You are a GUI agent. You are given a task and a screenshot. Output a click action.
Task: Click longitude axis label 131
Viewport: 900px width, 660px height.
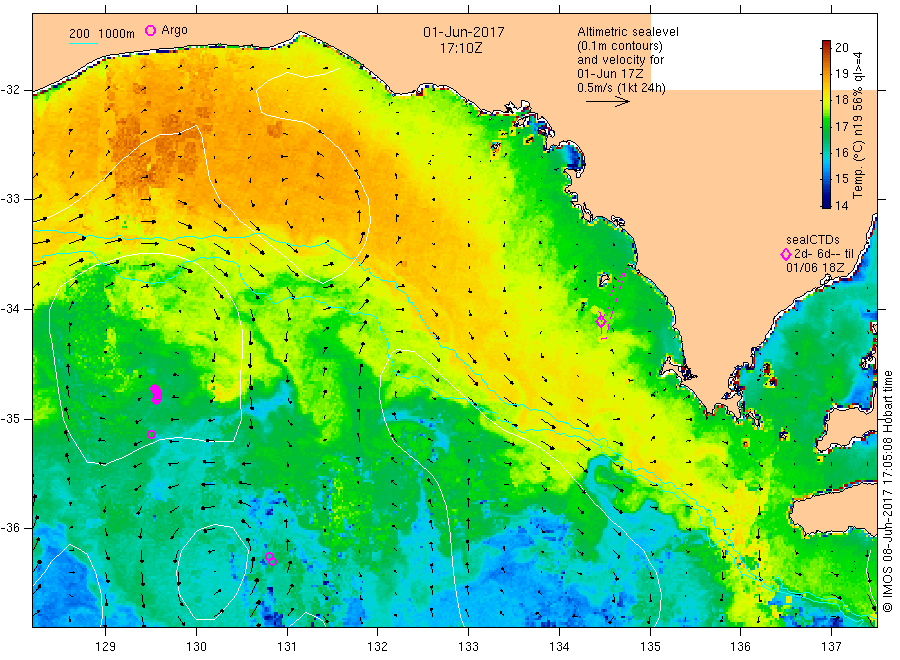tap(287, 647)
